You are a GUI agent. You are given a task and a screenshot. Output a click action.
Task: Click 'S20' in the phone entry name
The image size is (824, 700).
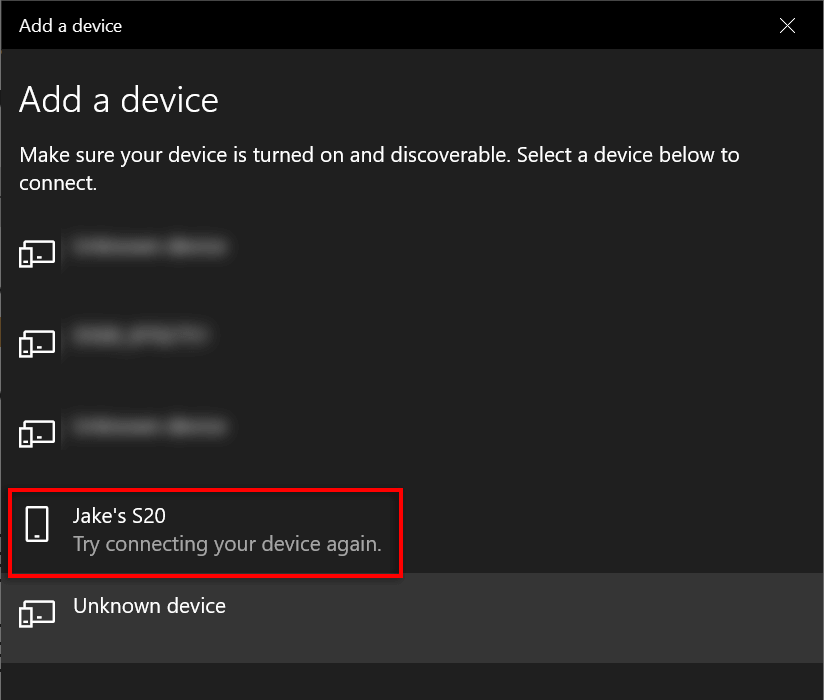(x=149, y=516)
